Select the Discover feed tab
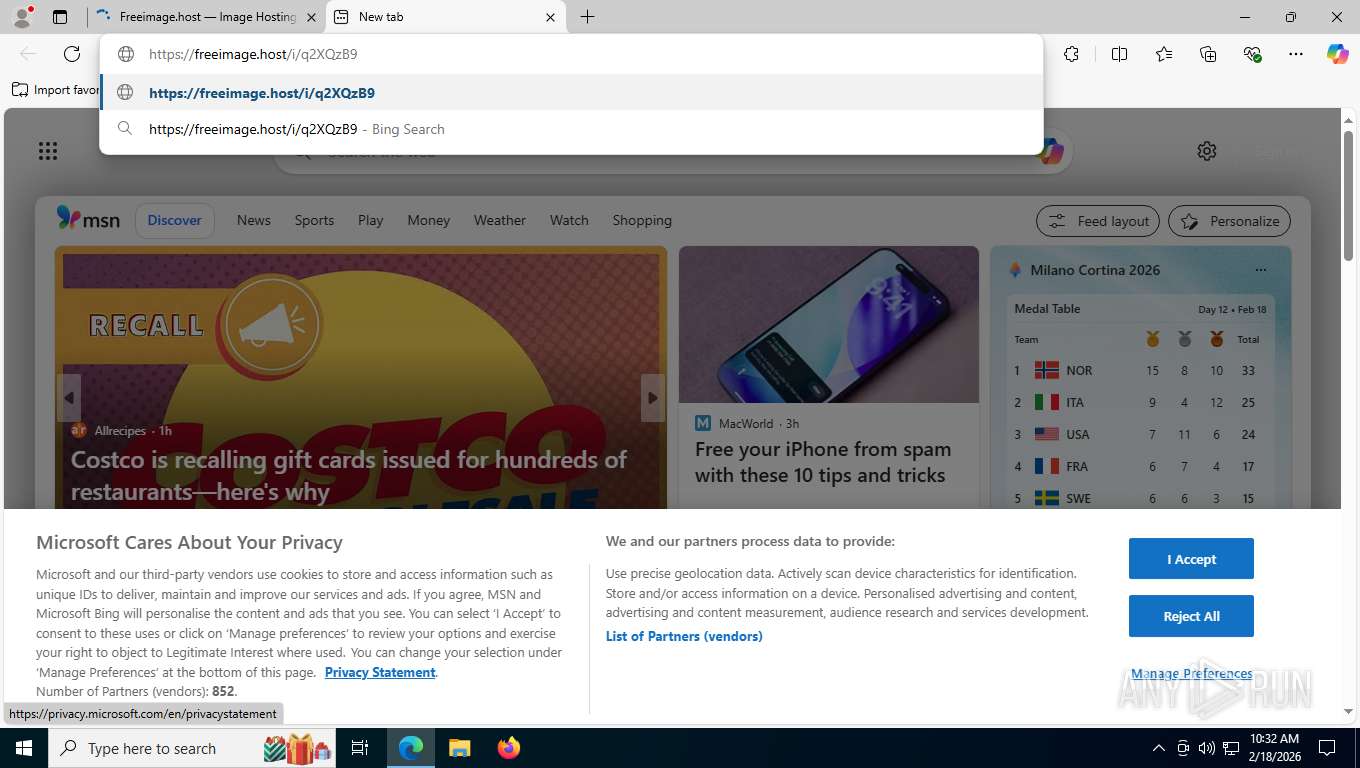Screen dimensions: 1360x768 click(174, 220)
